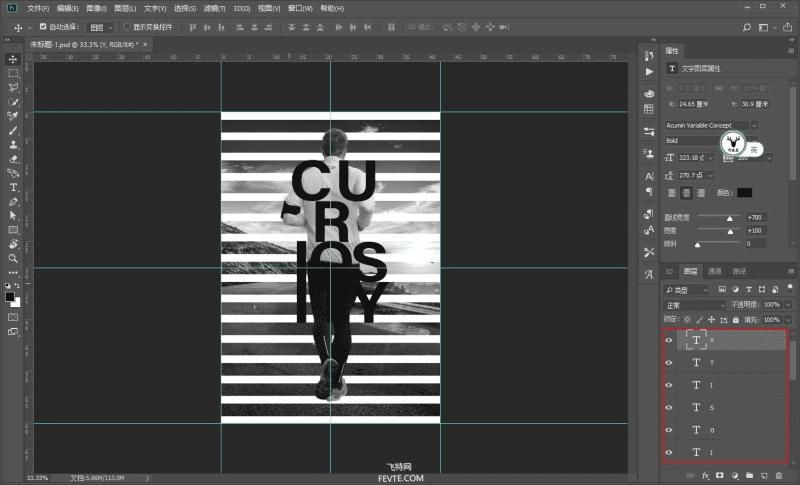Create a new layer group folder
Image resolution: width=800 pixels, height=485 pixels.
(x=749, y=476)
